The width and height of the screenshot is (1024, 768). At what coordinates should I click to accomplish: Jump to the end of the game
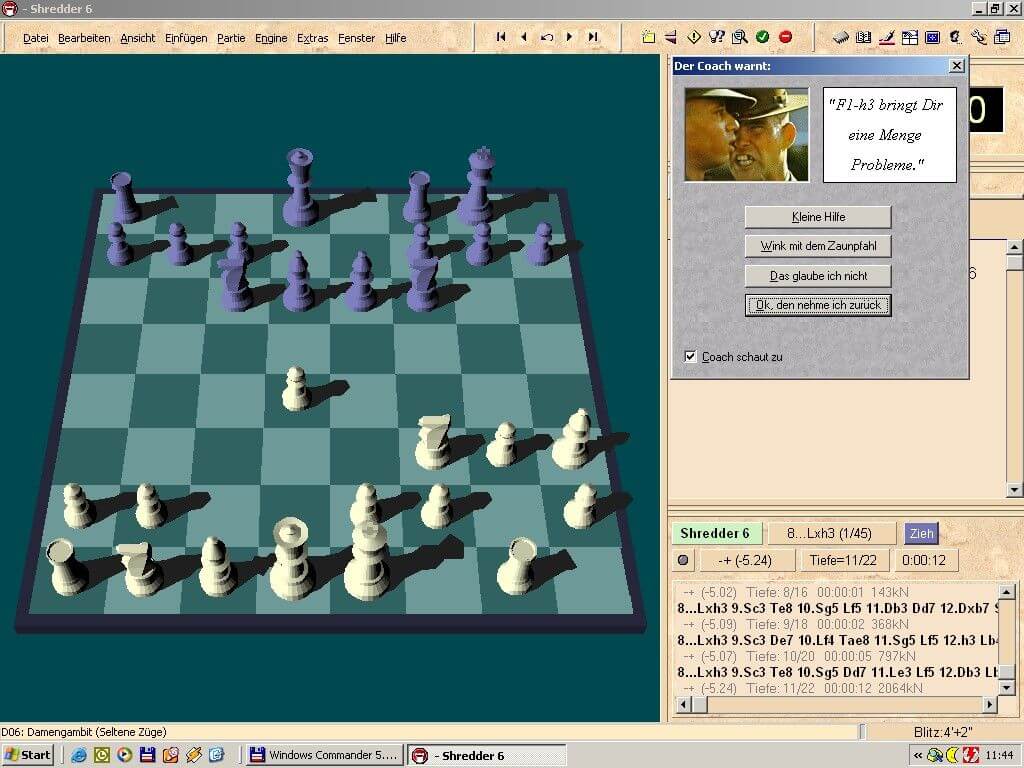593,37
